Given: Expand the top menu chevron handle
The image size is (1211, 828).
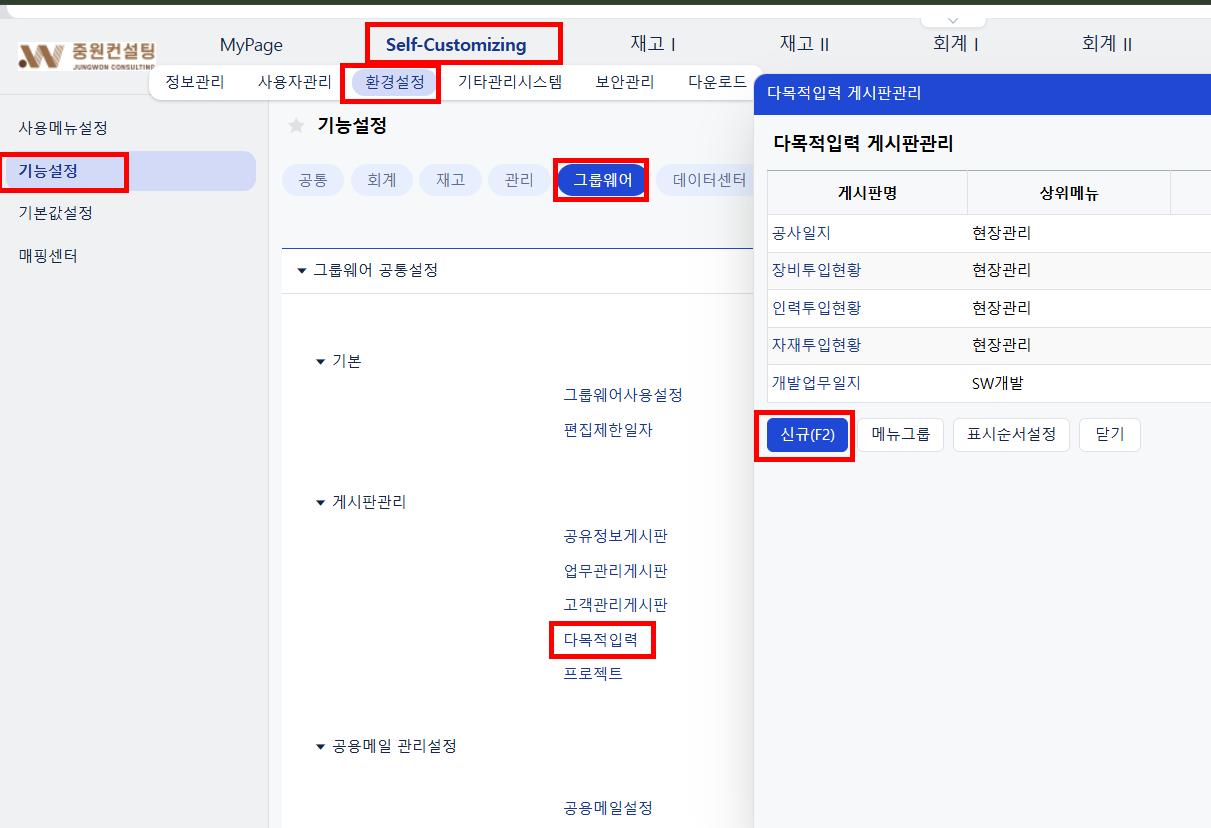Looking at the screenshot, I should 953,20.
